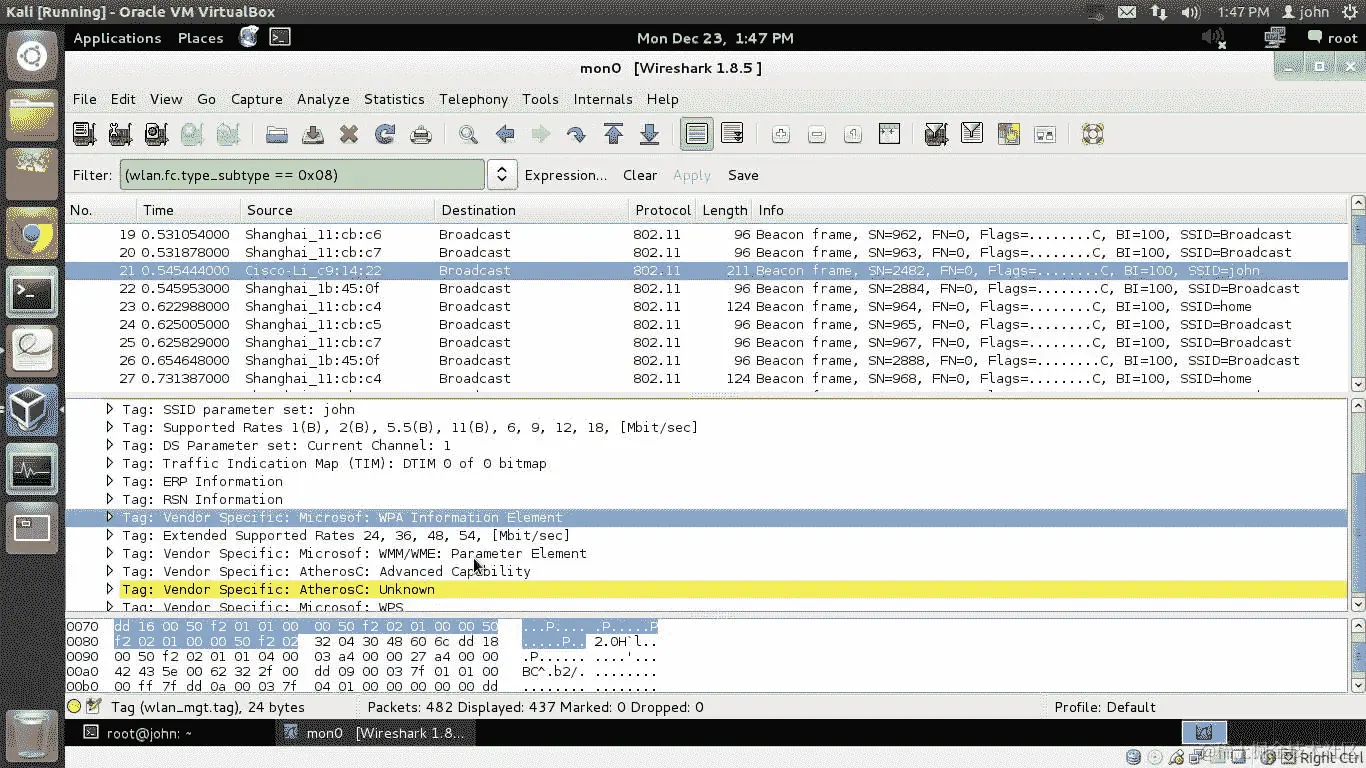The width and height of the screenshot is (1366, 768).
Task: Expand the WMM/WME Parameter Element tag
Action: click(x=110, y=553)
